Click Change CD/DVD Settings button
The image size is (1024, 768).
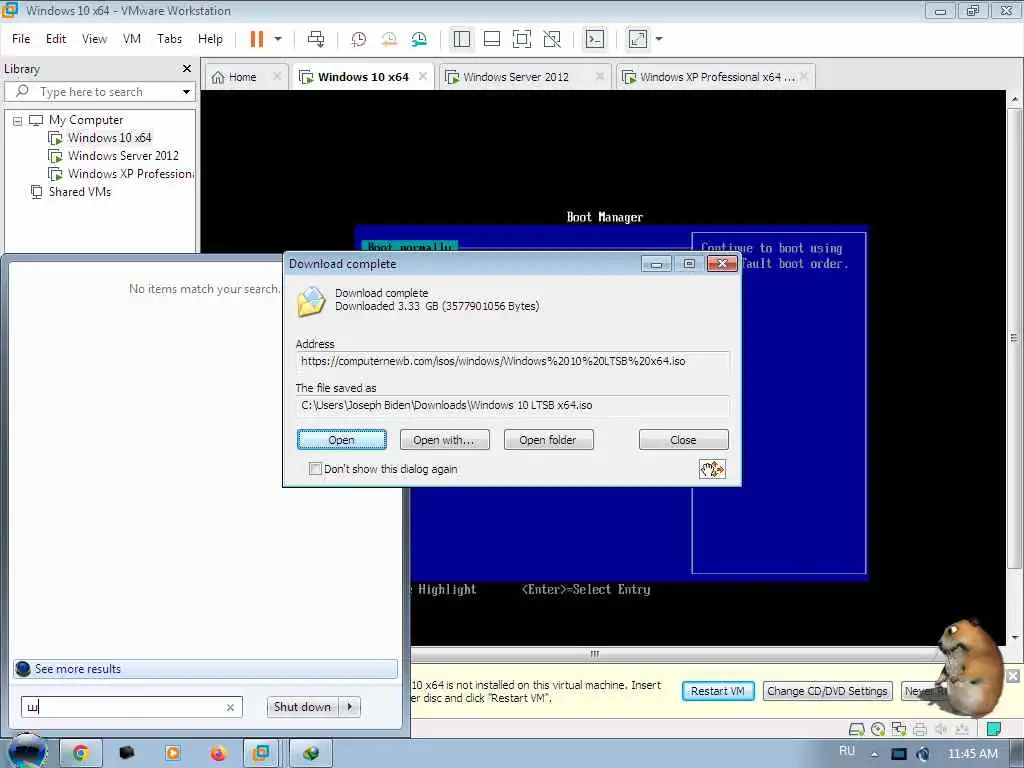point(827,691)
